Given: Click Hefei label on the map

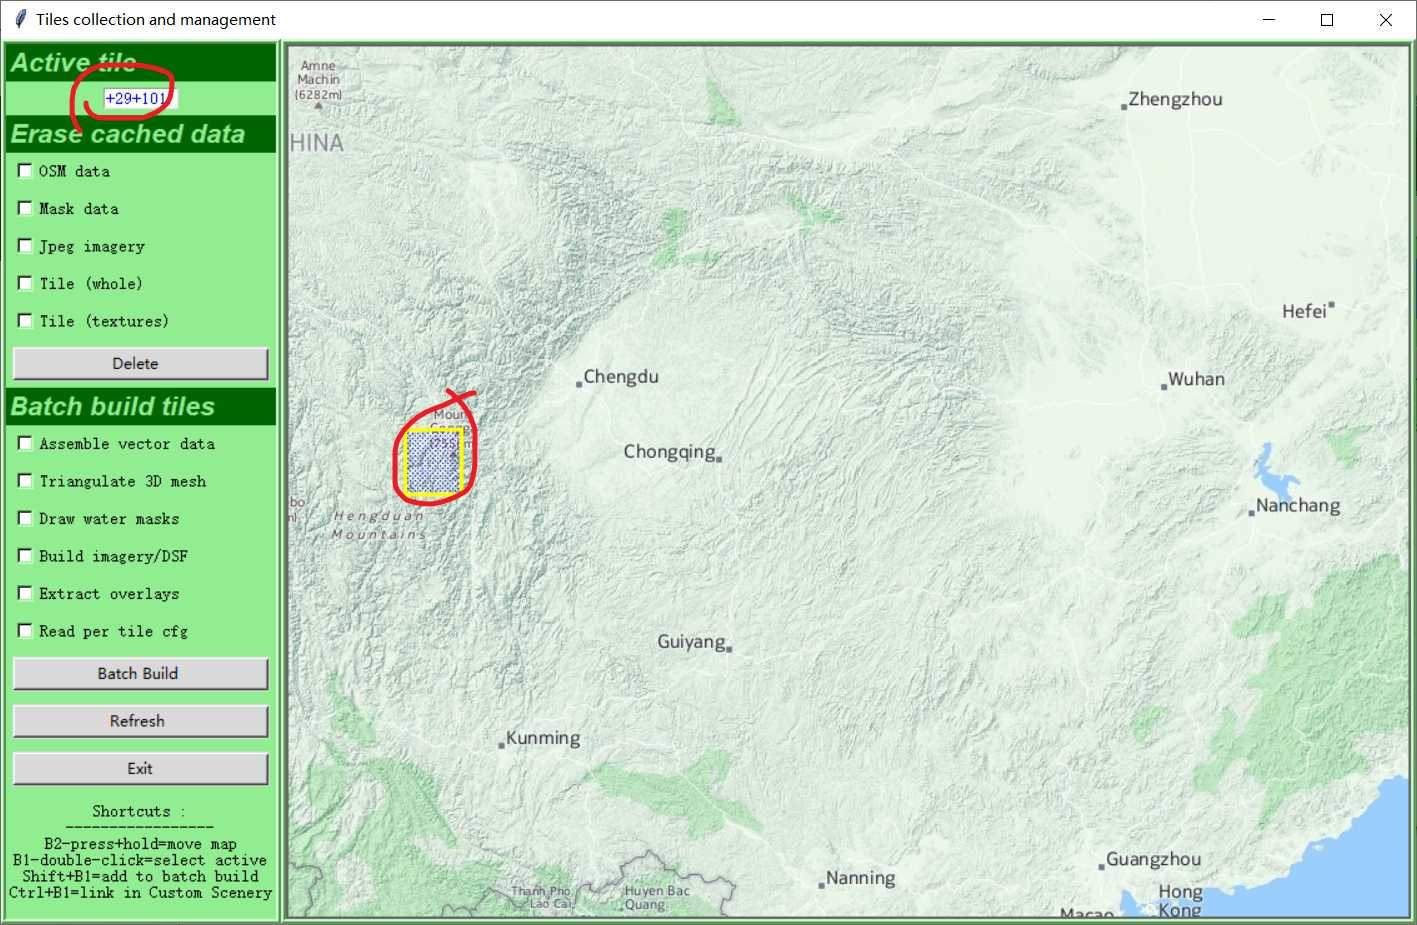Looking at the screenshot, I should 1304,312.
